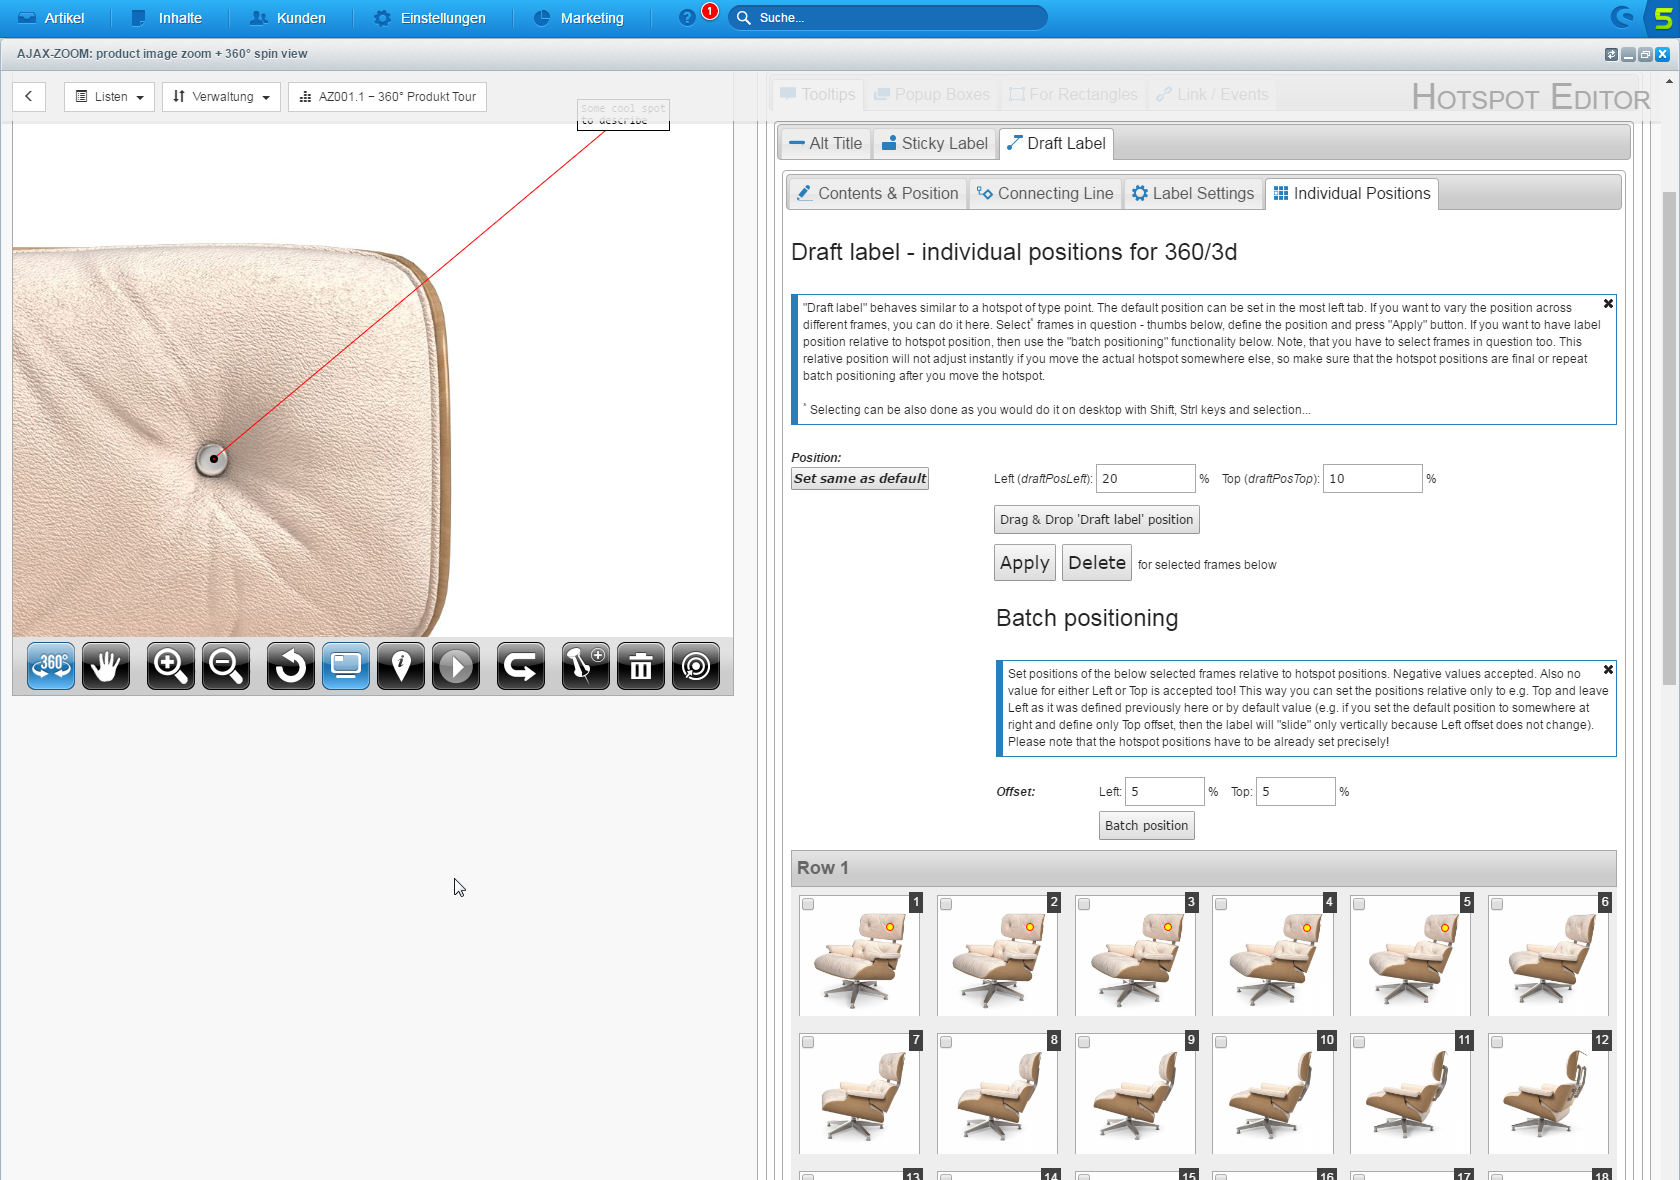
Task: Check the checkbox for frame 5
Action: [1359, 904]
